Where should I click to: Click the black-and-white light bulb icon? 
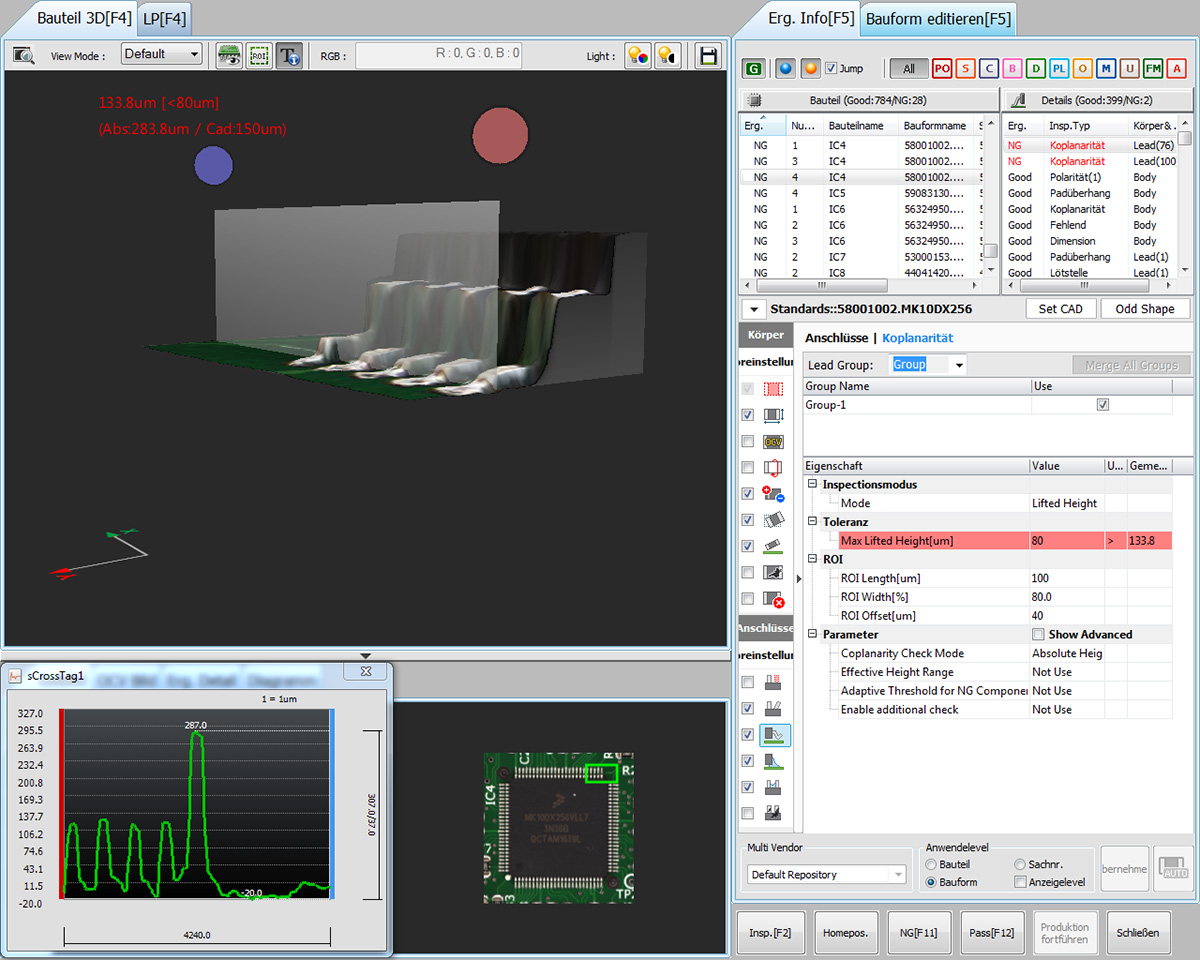tap(668, 55)
